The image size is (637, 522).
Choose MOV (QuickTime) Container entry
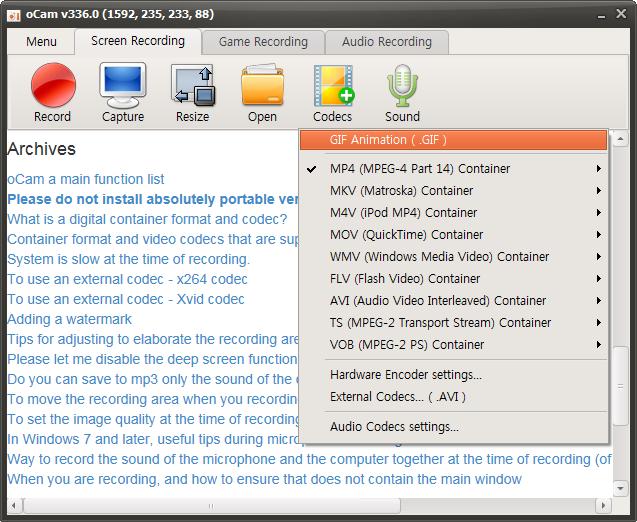coord(406,235)
